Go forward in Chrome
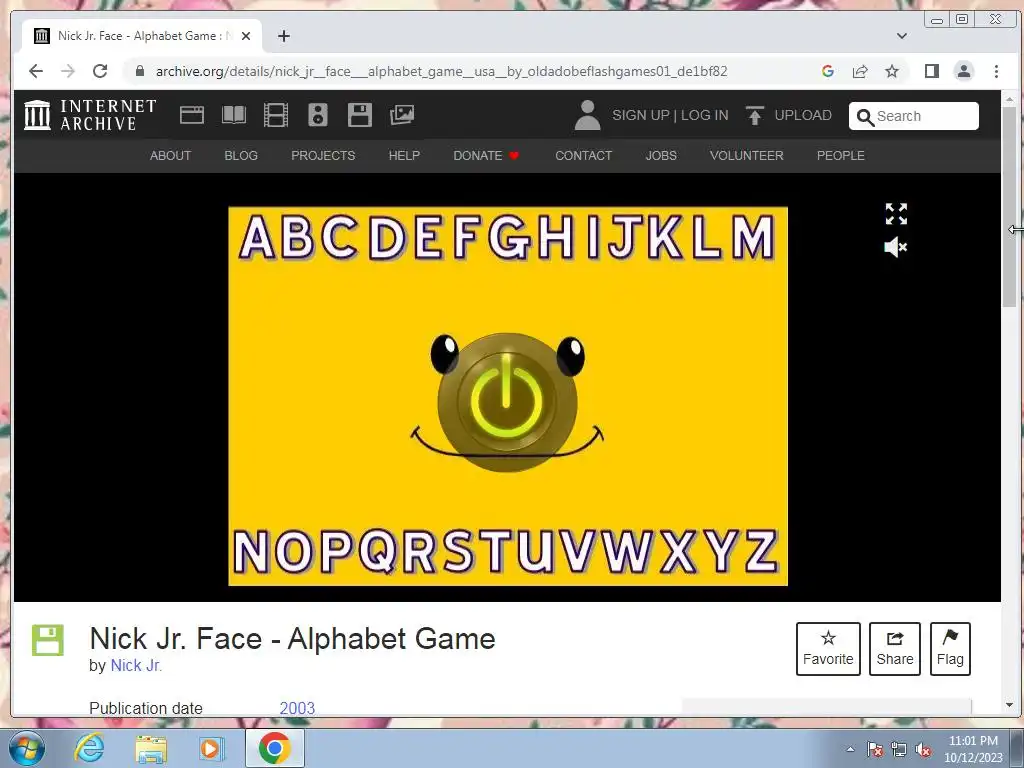The width and height of the screenshot is (1024, 768). pos(68,71)
